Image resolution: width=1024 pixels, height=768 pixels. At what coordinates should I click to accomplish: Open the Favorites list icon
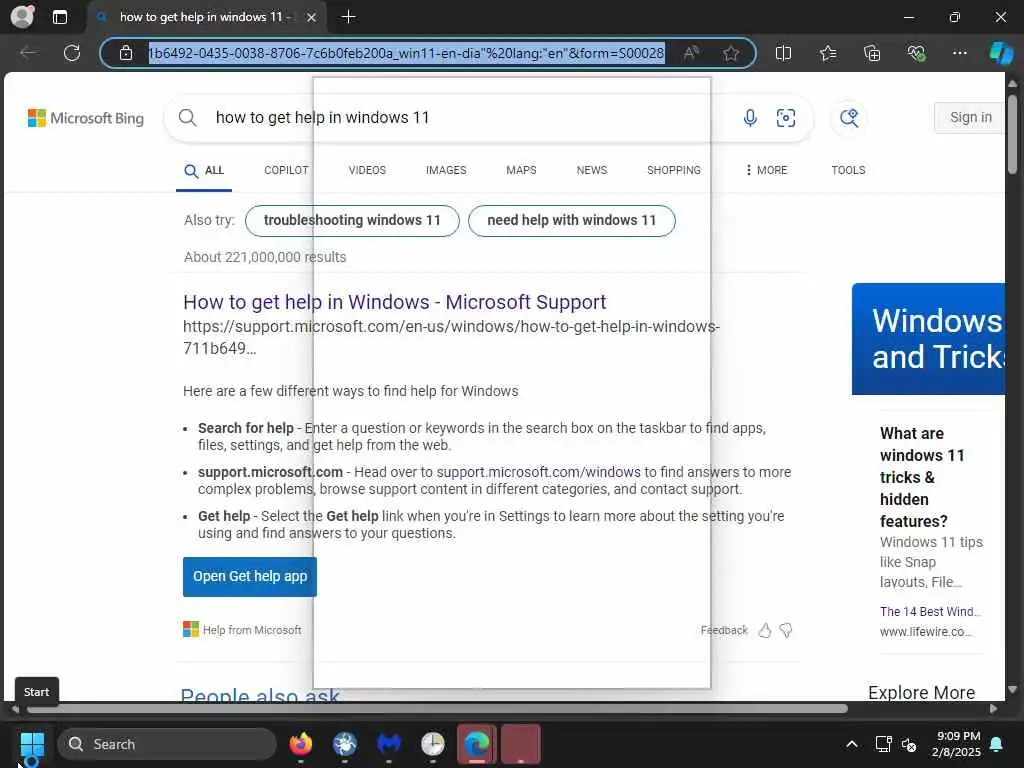tap(827, 53)
